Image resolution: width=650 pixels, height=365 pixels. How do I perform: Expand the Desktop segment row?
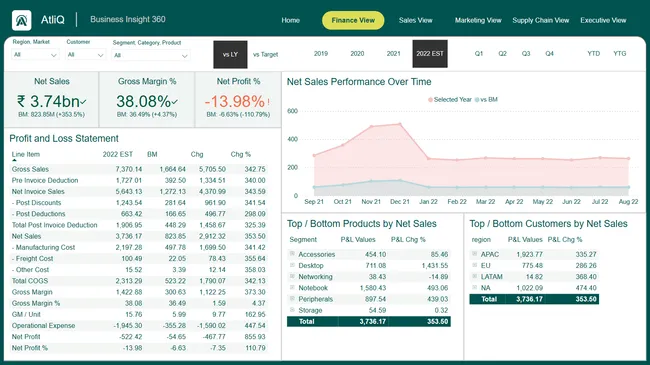292,265
